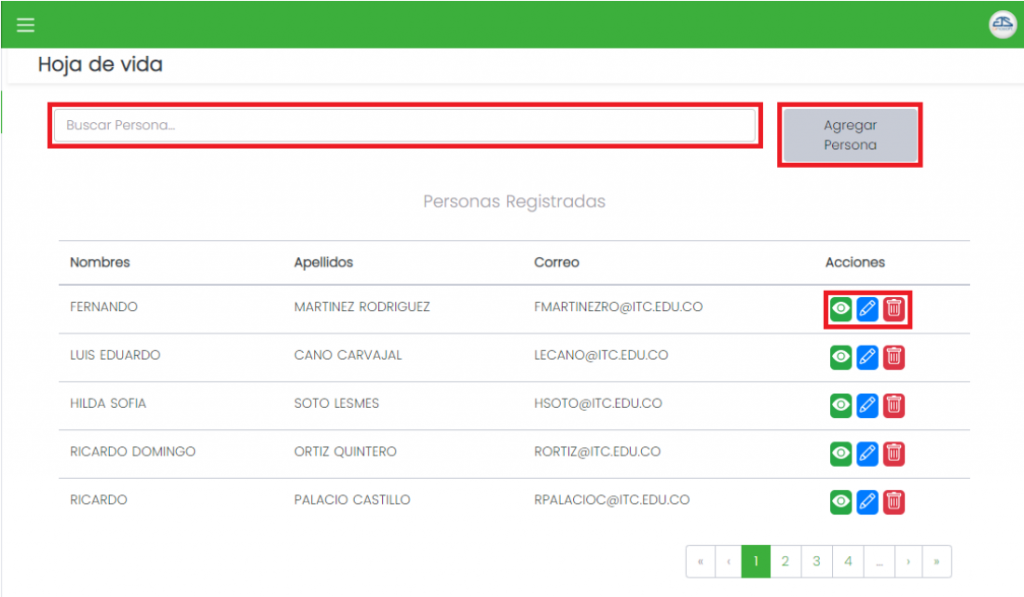1024x597 pixels.
Task: Edit FERNANDO MARTINEZ RODRIGUEZ with pencil icon
Action: (868, 309)
